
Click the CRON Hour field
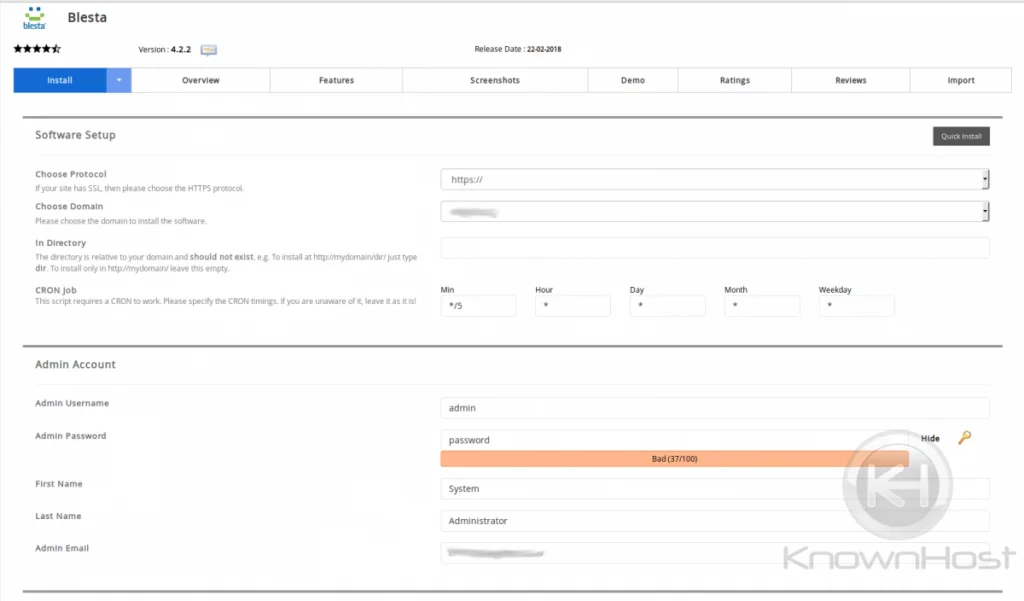573,306
